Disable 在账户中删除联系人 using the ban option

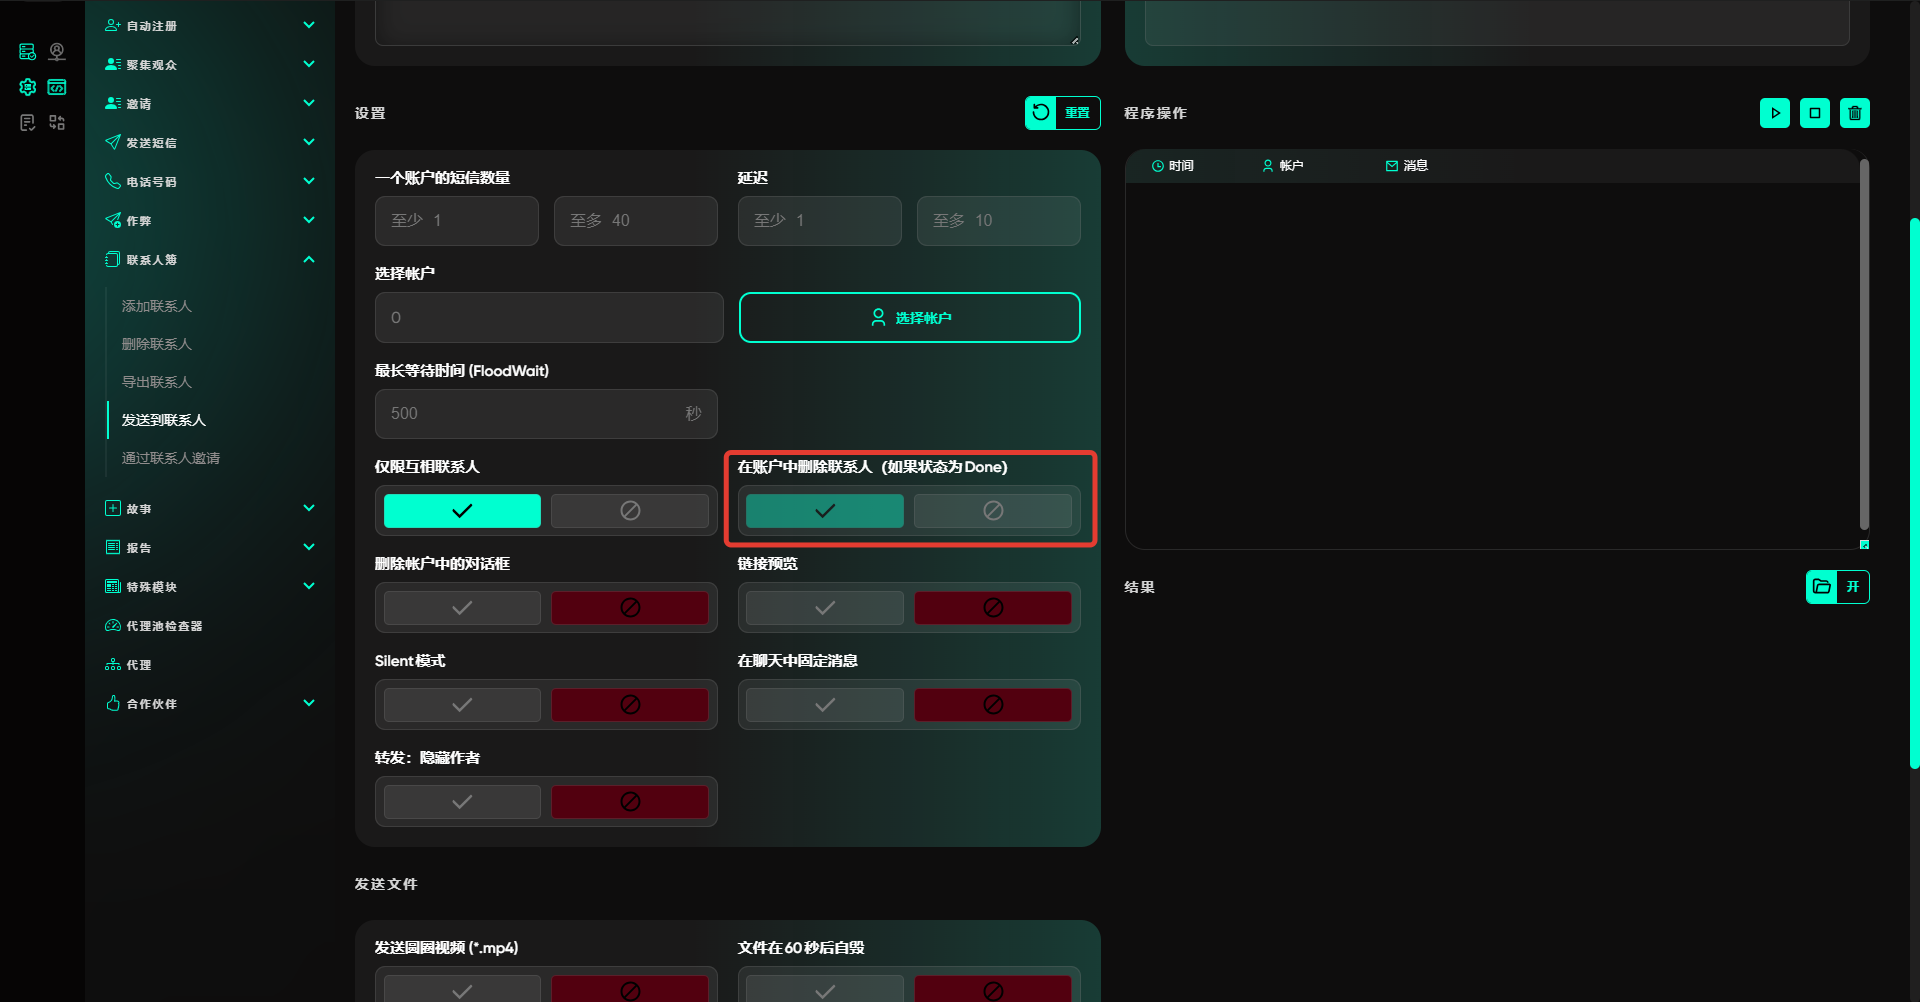[x=992, y=511]
